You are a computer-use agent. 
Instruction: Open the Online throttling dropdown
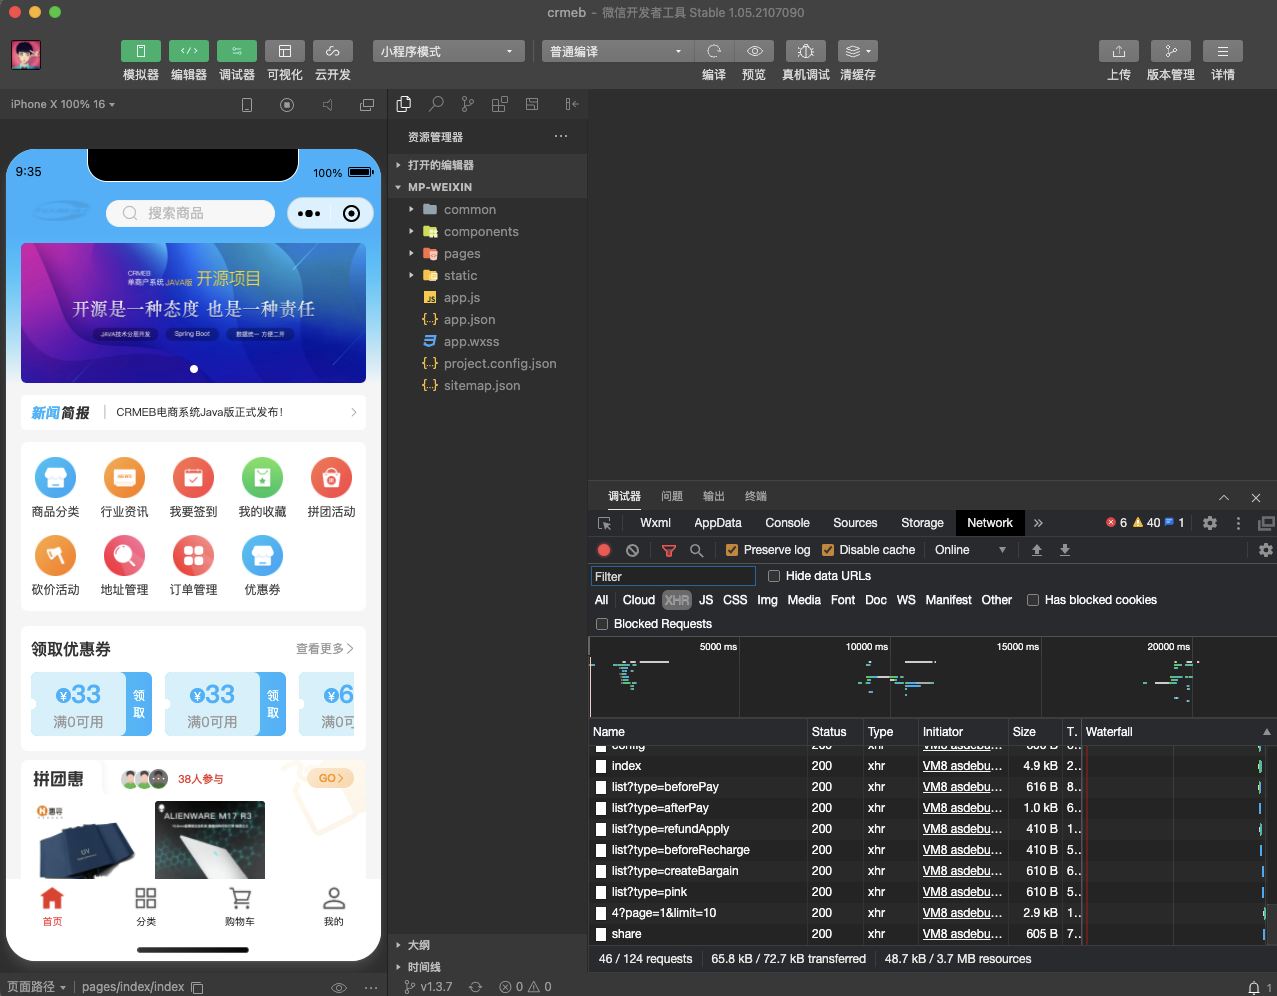tap(970, 550)
